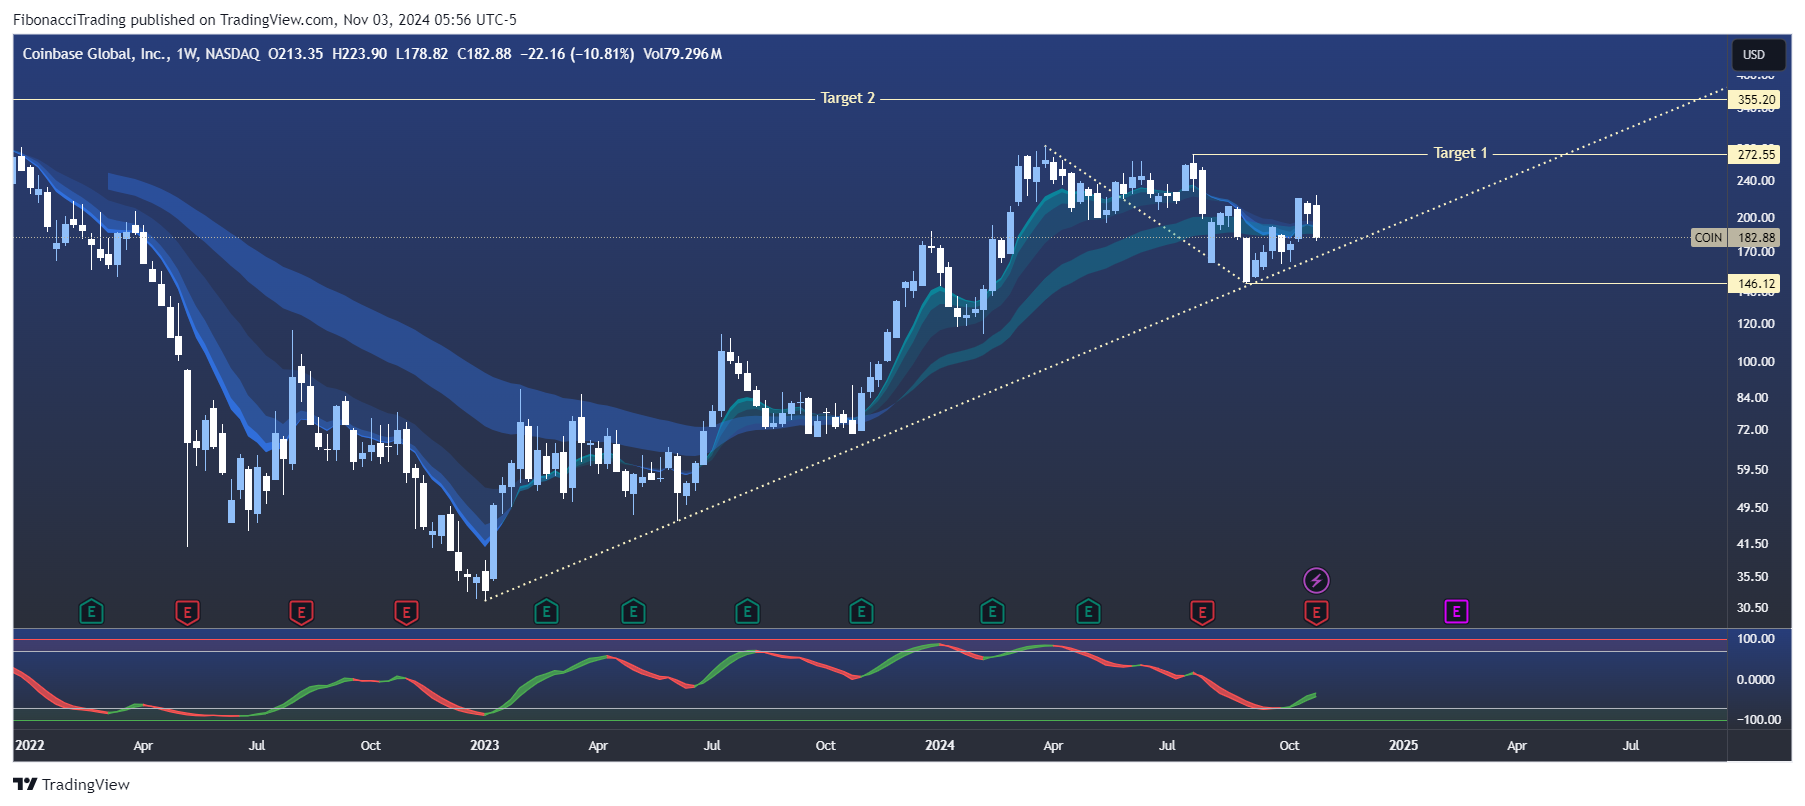Click the 2022 label on the time axis
This screenshot has height=806, width=1805.
click(x=30, y=745)
